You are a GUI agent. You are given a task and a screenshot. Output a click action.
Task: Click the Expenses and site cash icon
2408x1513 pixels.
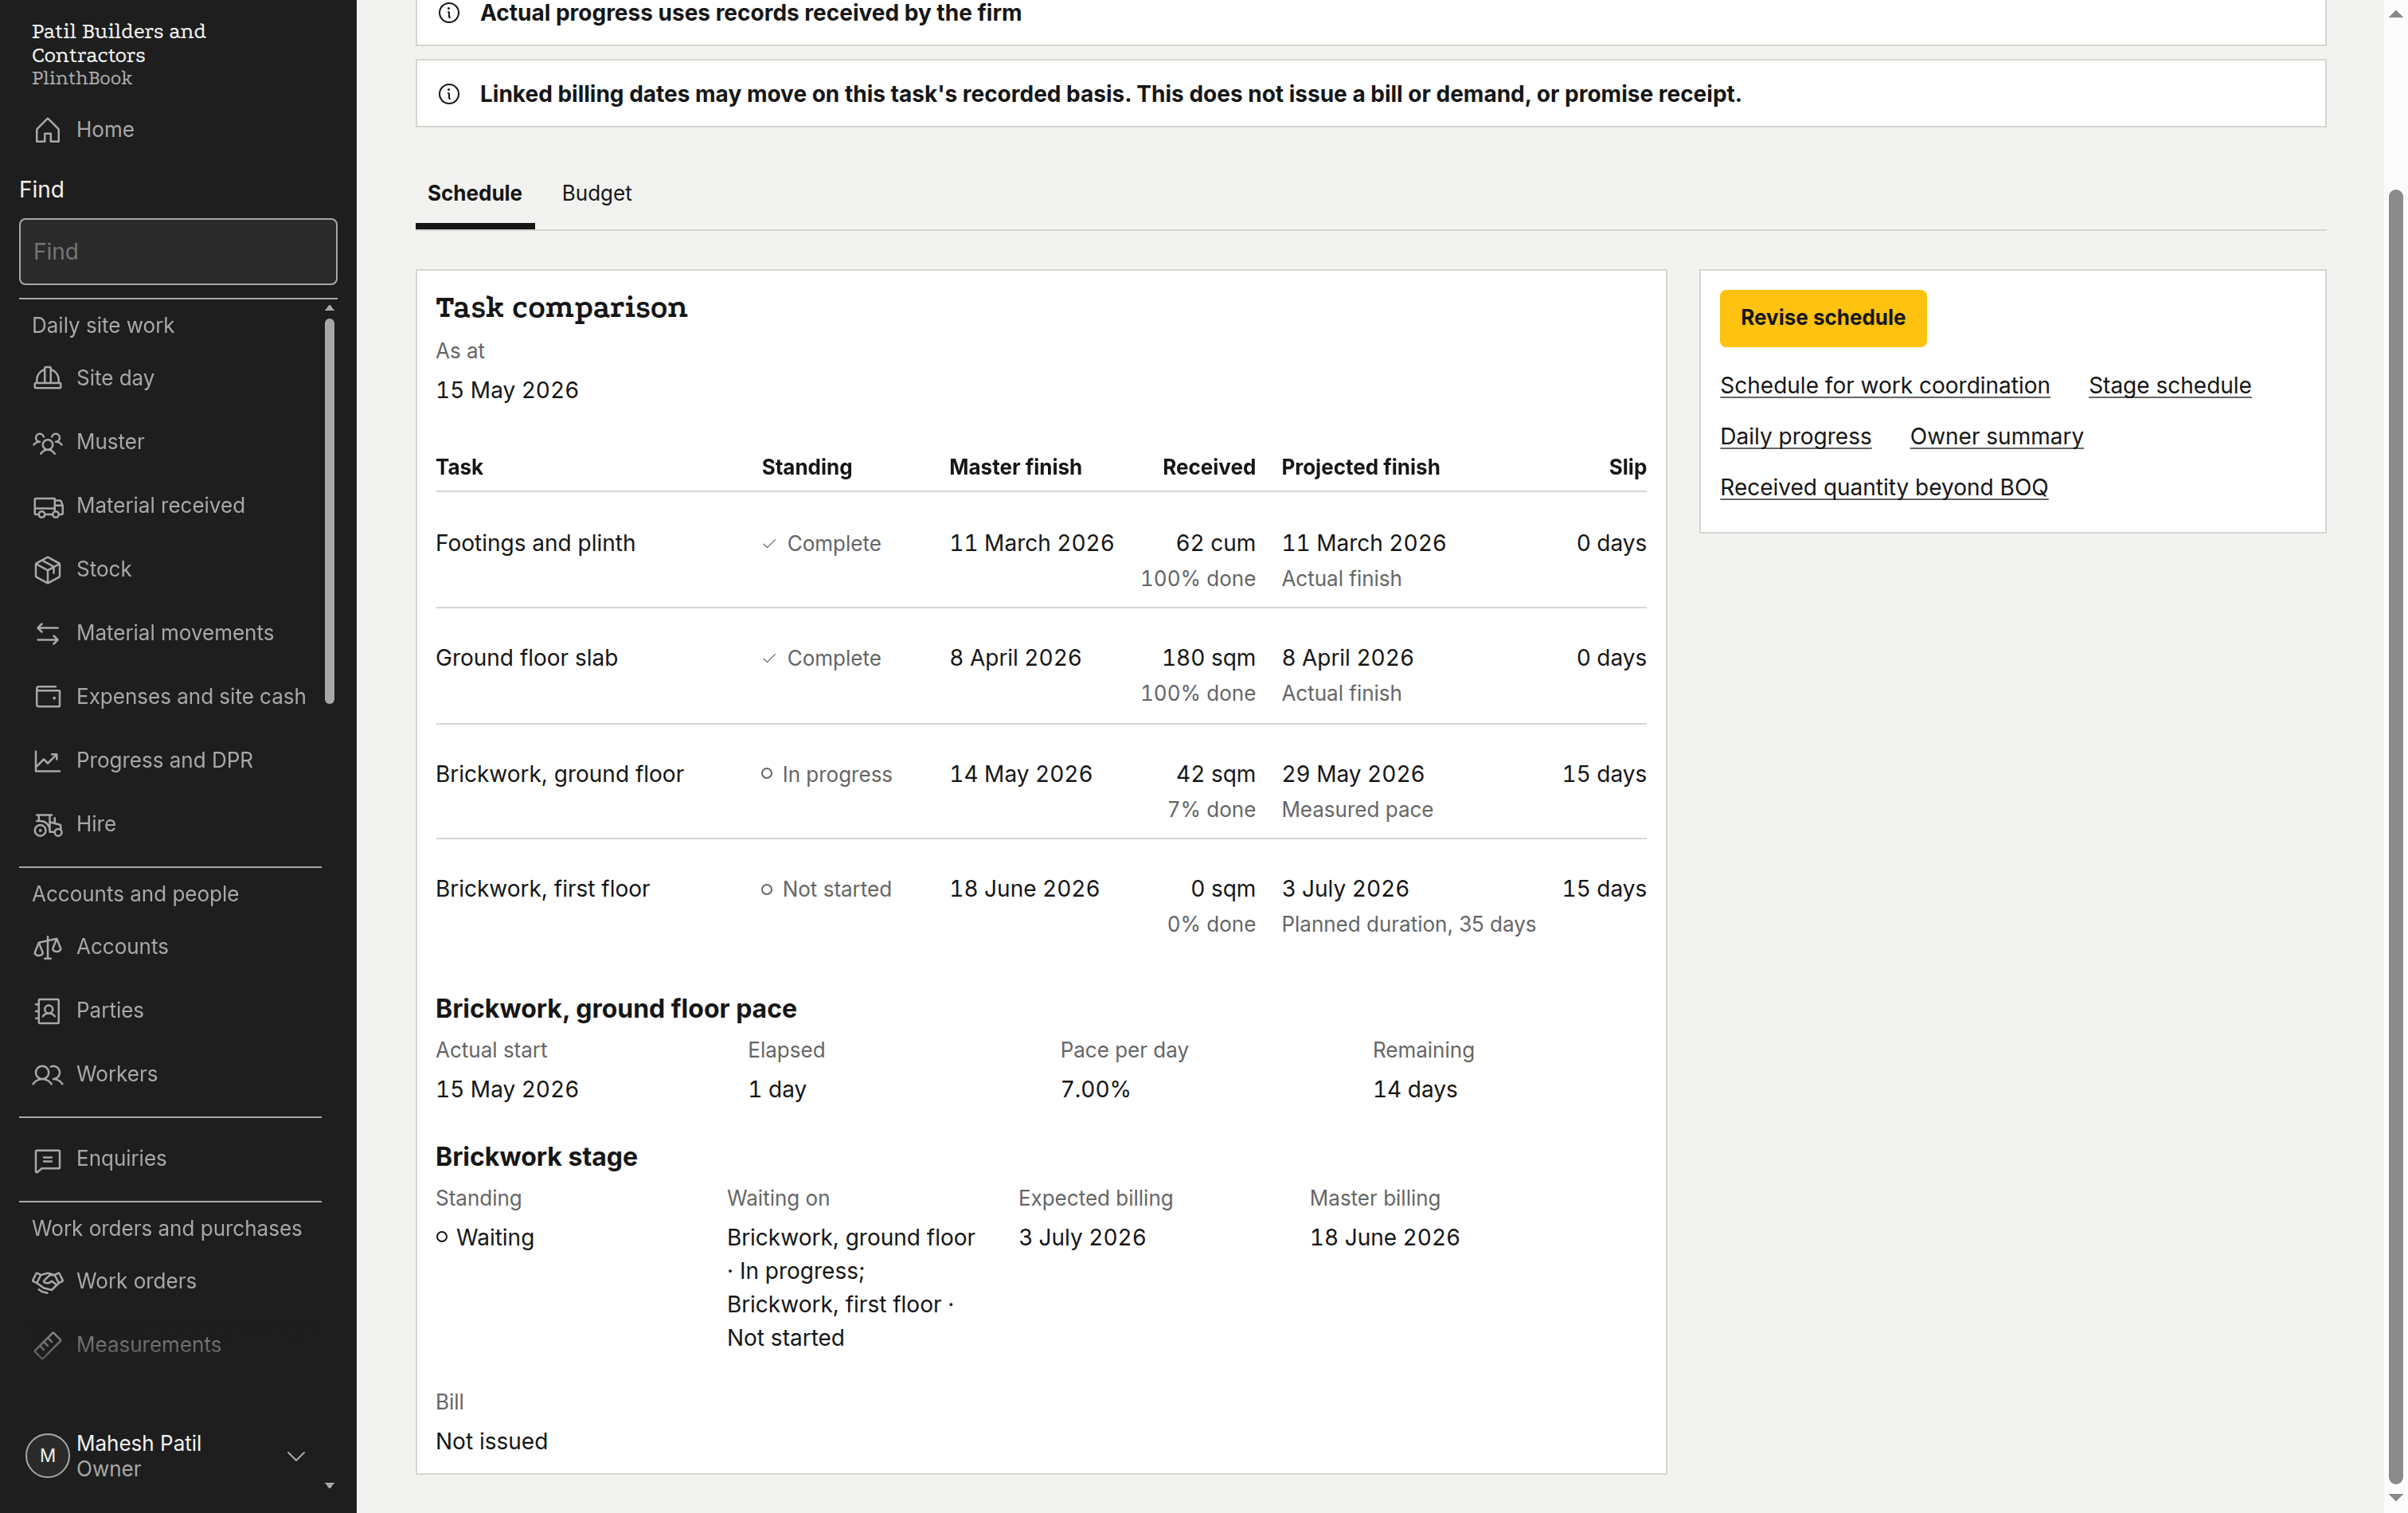tap(47, 697)
